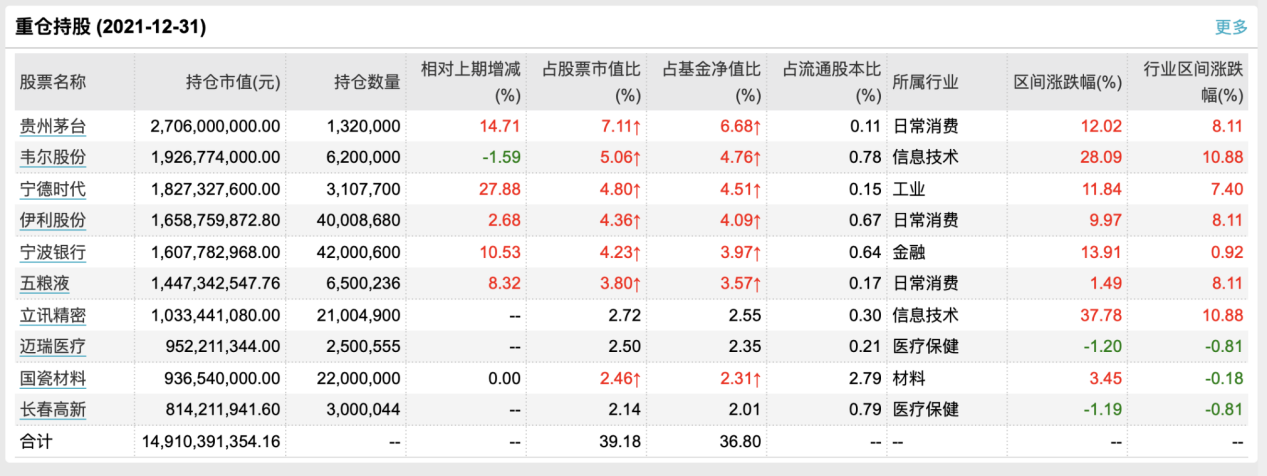1267x476 pixels.
Task: Click the 重仓持股 (2021-12-31) section title
Action: [110, 28]
